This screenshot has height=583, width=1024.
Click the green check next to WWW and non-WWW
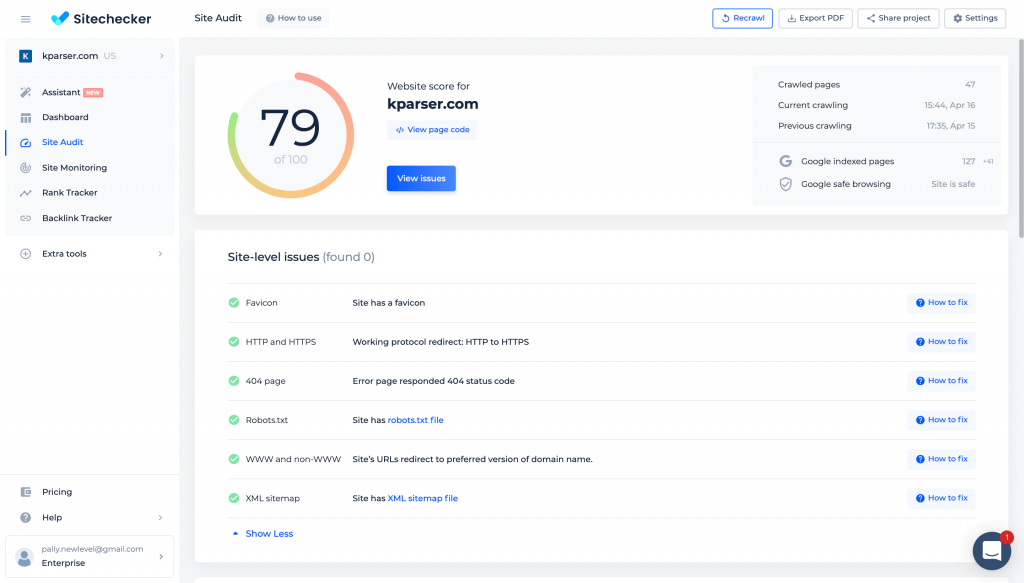234,460
